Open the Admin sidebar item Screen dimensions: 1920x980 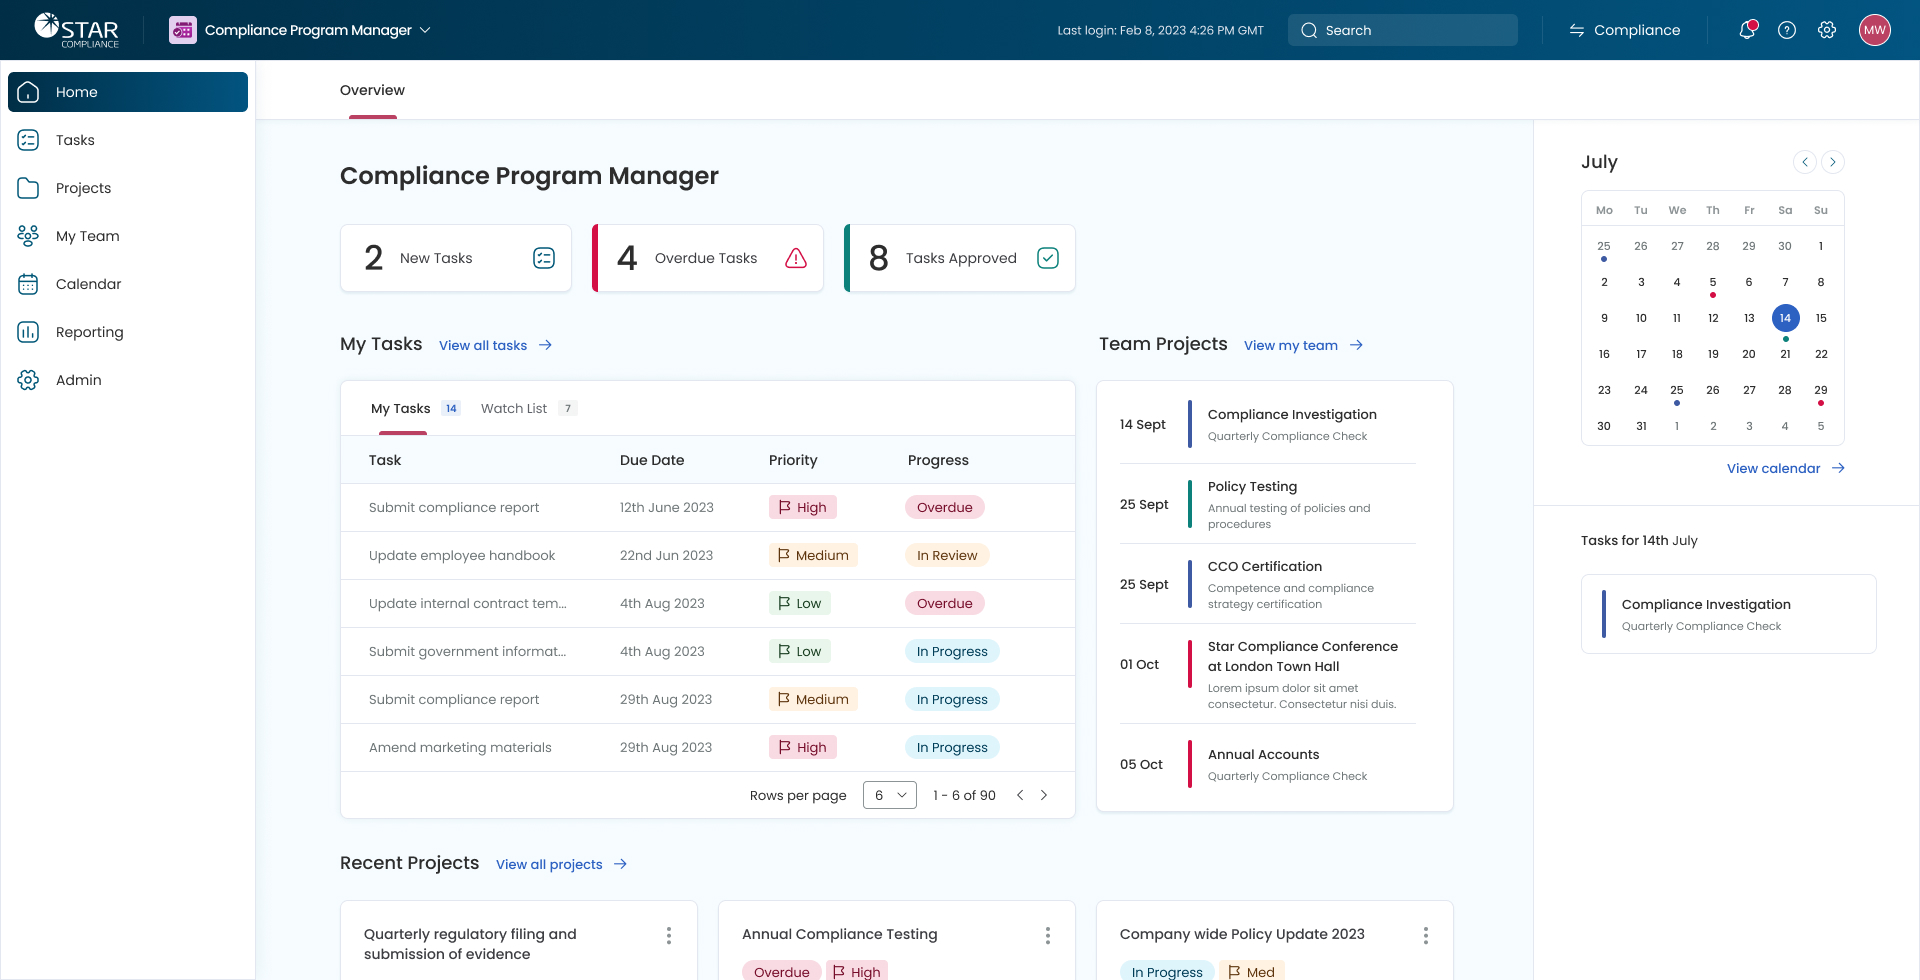(78, 380)
